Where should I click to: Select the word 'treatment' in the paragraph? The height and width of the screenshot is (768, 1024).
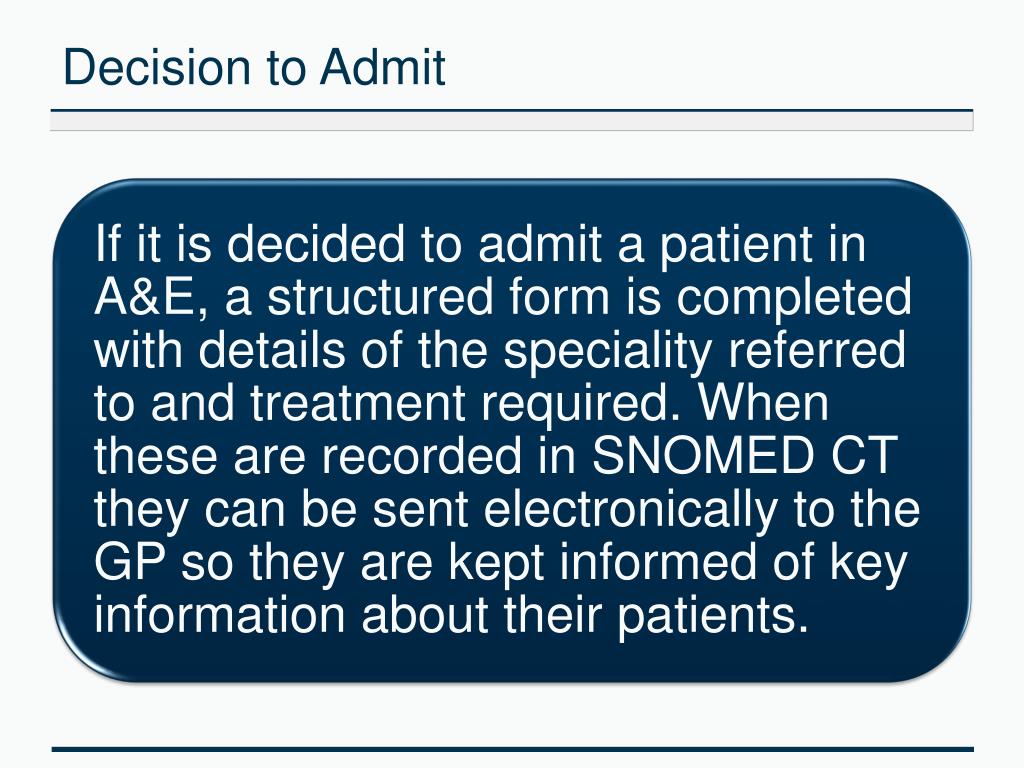click(358, 403)
